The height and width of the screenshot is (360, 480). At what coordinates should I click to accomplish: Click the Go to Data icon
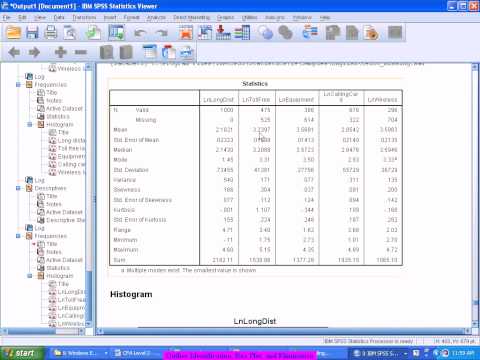pyautogui.click(x=186, y=33)
